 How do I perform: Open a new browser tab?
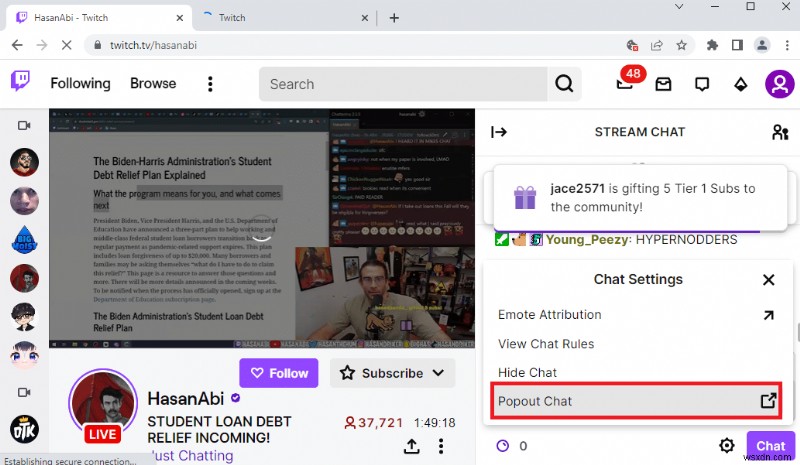(394, 18)
